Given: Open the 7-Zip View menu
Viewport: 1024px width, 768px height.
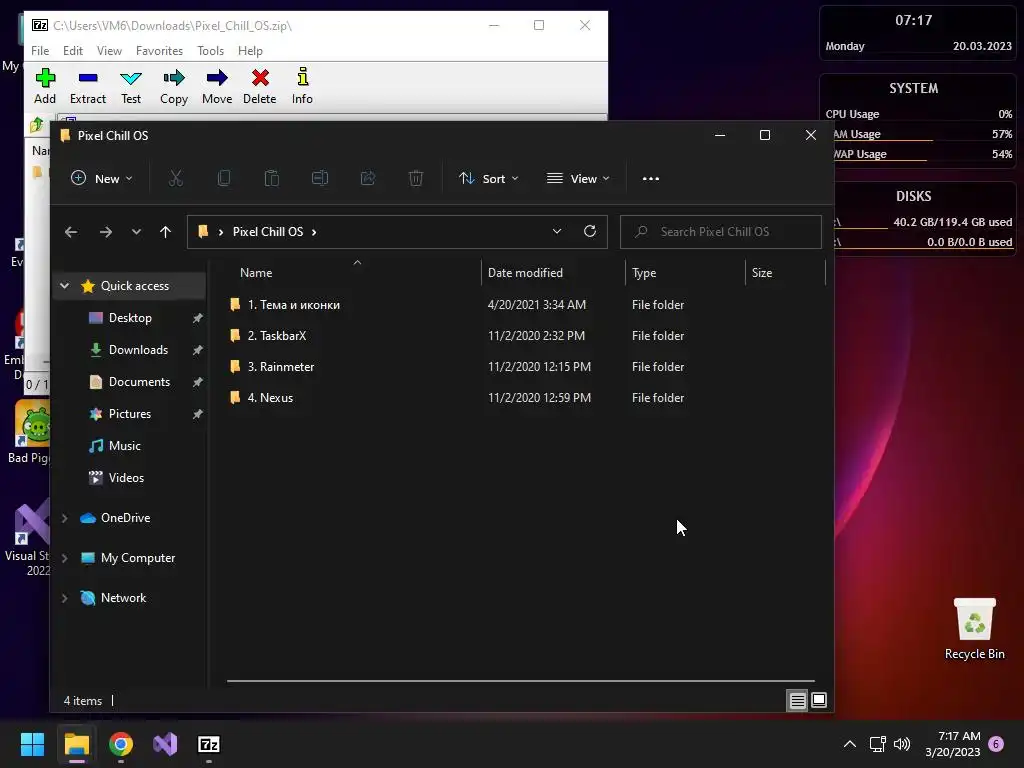Looking at the screenshot, I should (109, 50).
